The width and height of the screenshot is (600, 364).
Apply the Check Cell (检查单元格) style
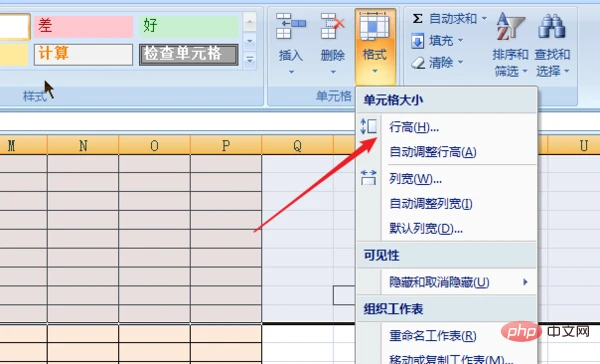tap(189, 54)
